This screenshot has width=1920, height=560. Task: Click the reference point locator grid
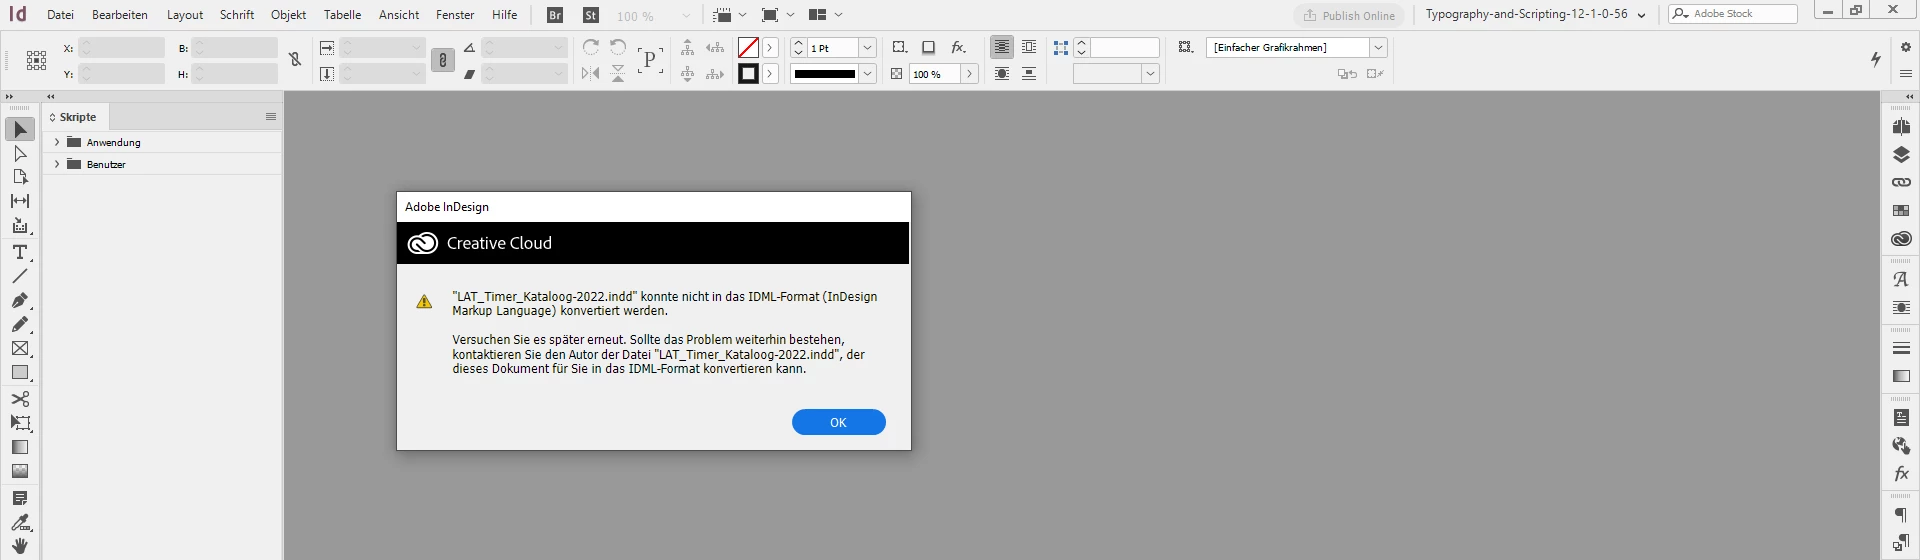point(36,60)
